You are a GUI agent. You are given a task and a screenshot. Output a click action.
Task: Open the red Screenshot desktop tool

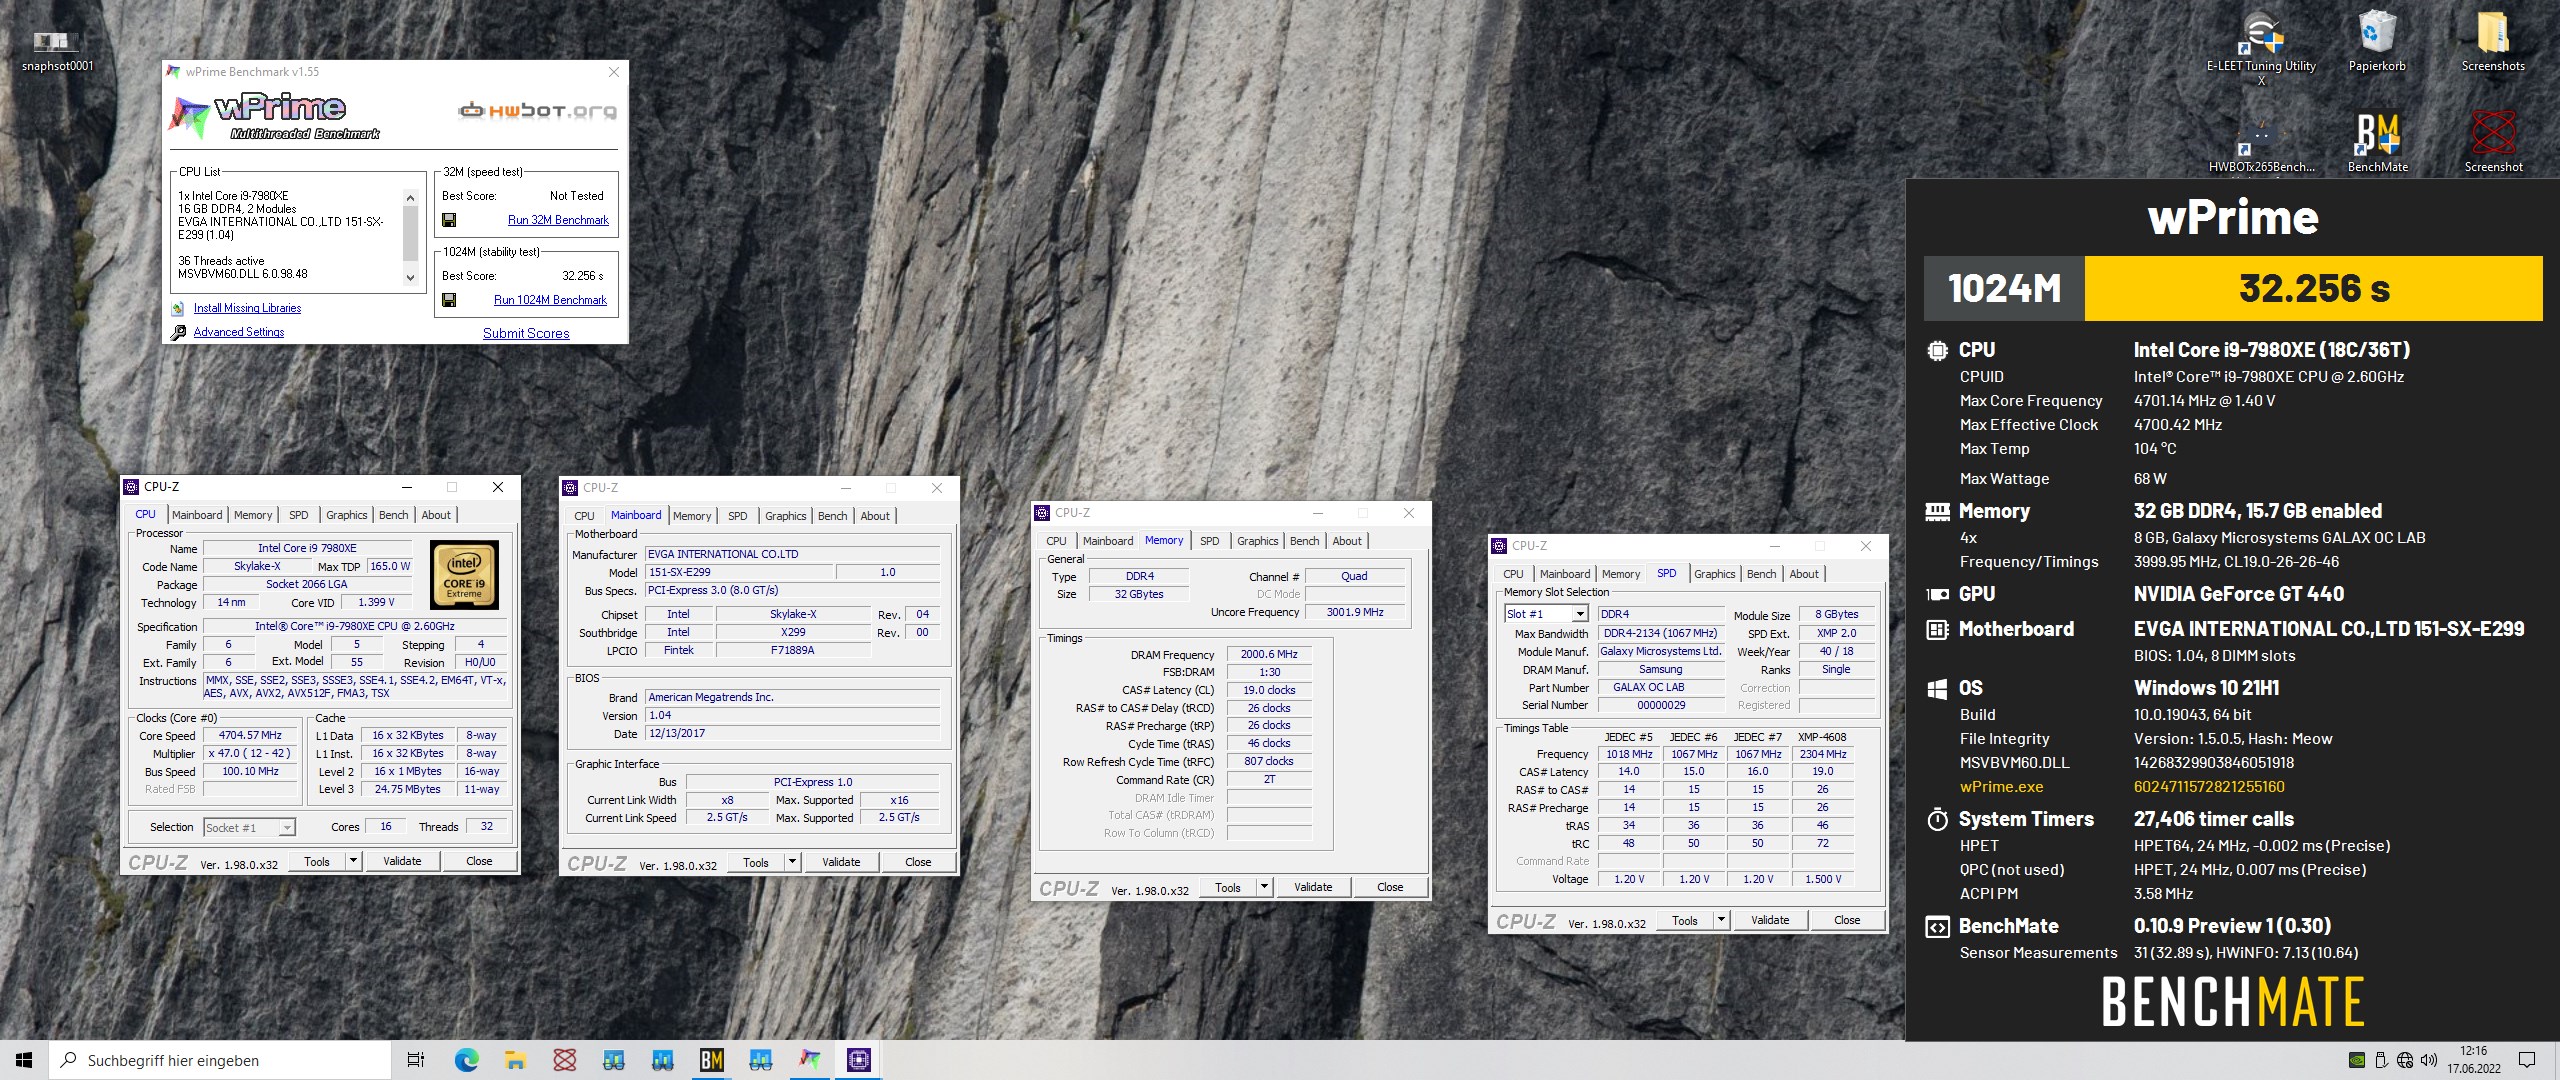[2493, 144]
